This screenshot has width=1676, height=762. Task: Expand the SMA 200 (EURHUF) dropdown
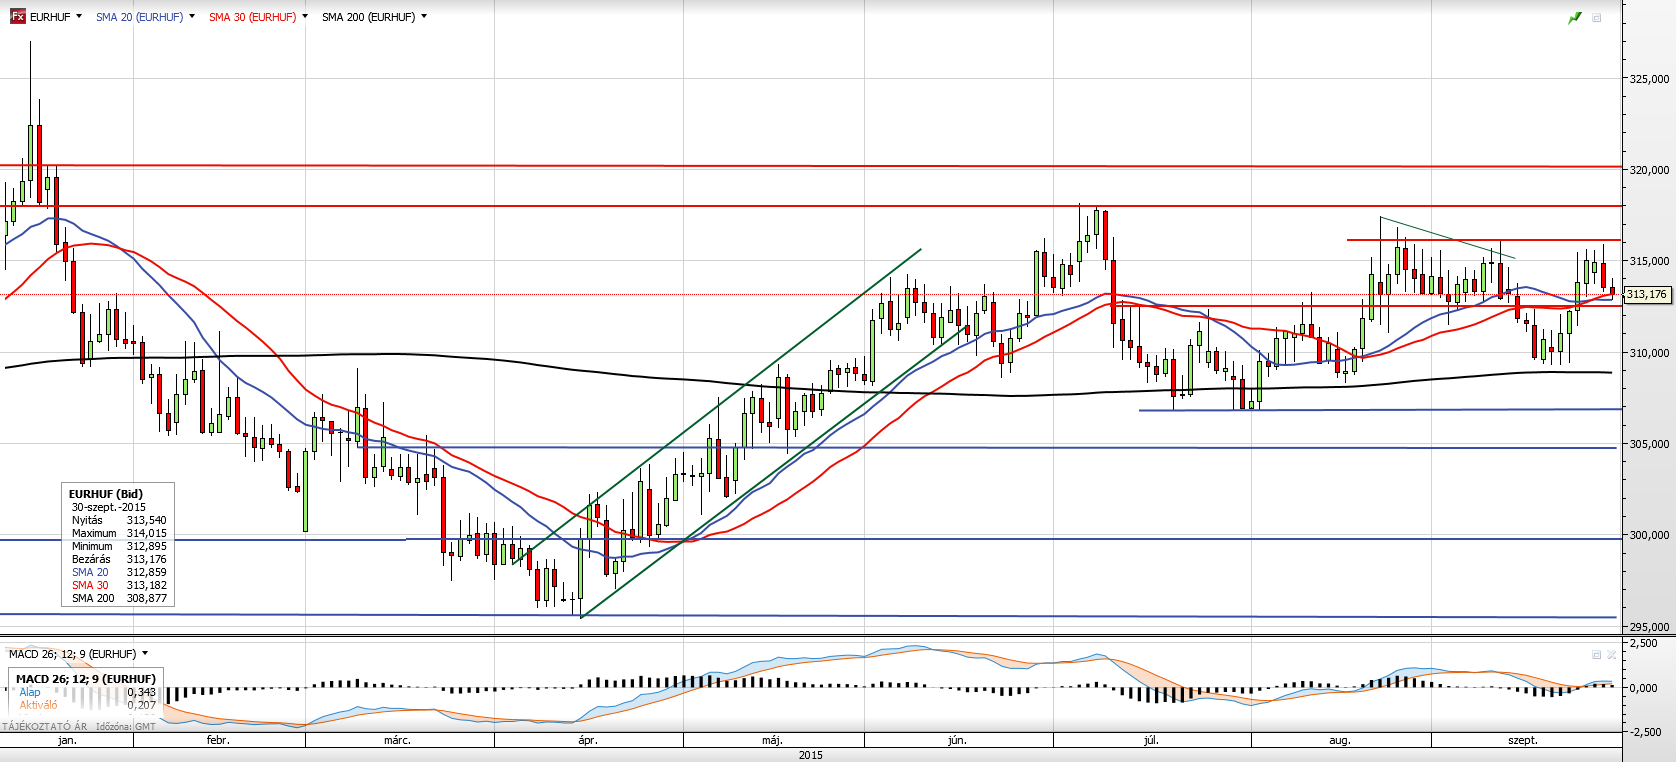point(424,17)
